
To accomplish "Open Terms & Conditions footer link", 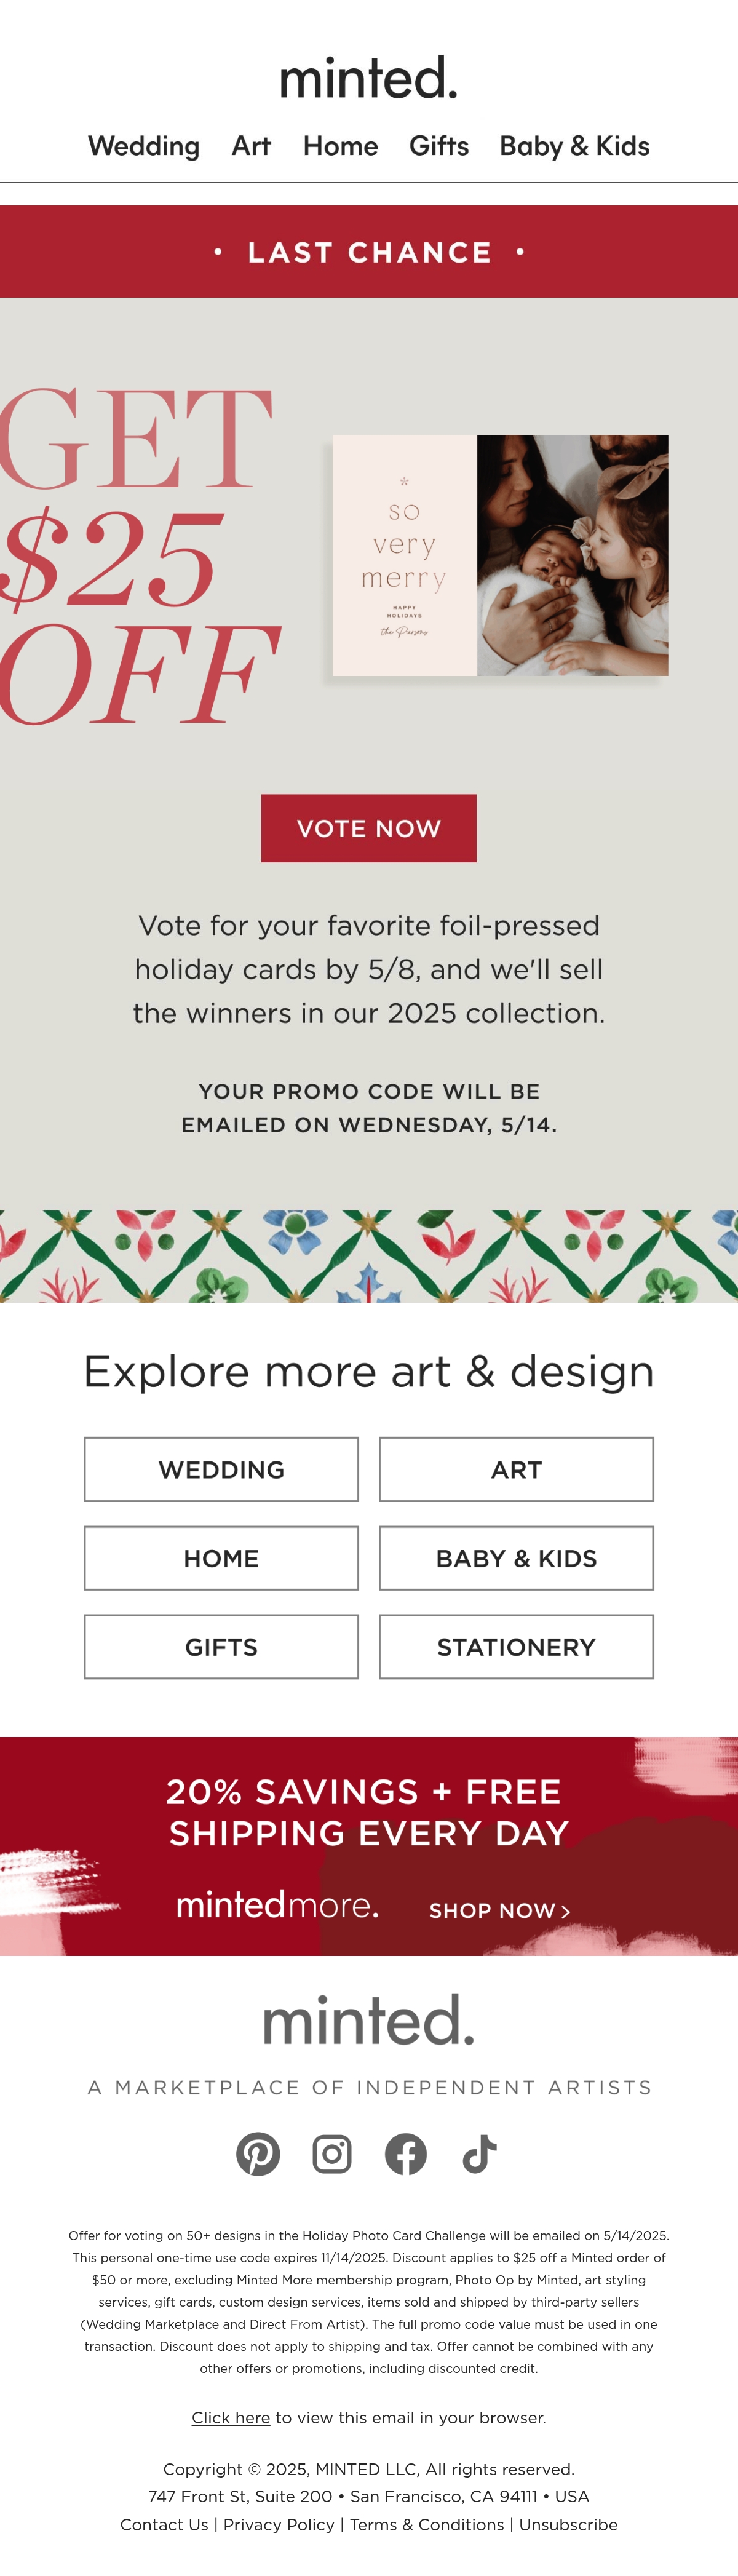I will coord(427,2525).
